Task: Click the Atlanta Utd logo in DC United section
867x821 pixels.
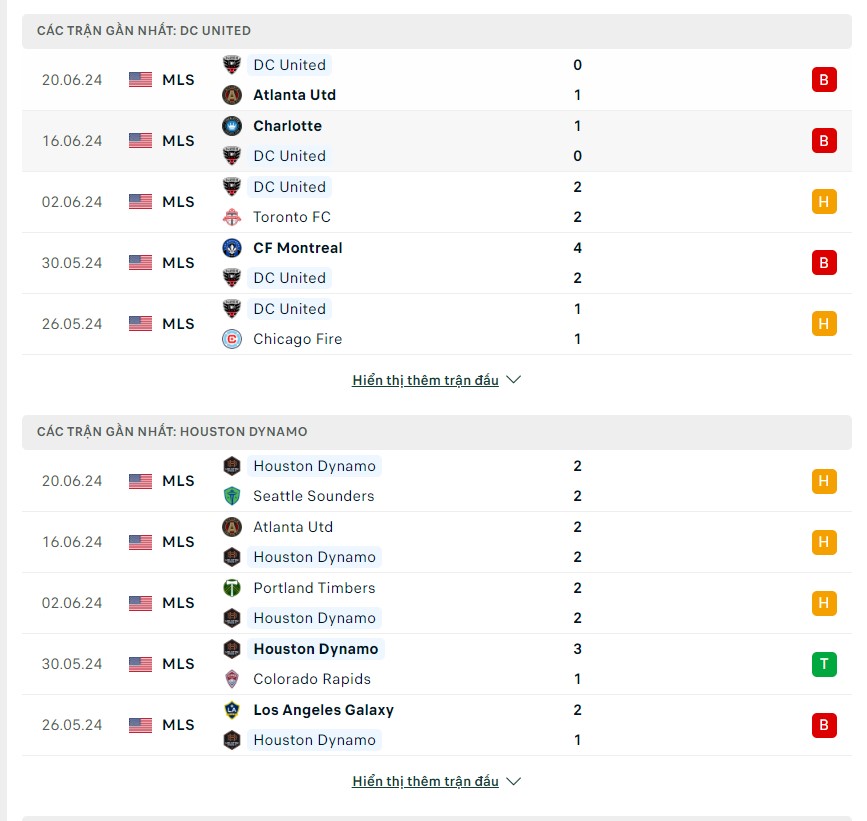Action: coord(232,95)
